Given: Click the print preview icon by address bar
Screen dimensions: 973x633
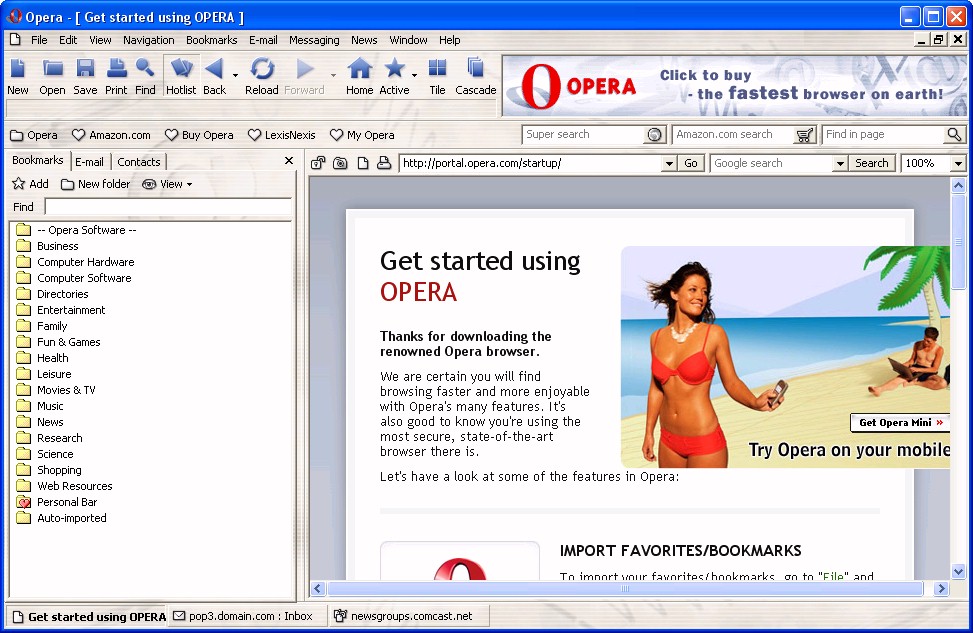Looking at the screenshot, I should [384, 163].
